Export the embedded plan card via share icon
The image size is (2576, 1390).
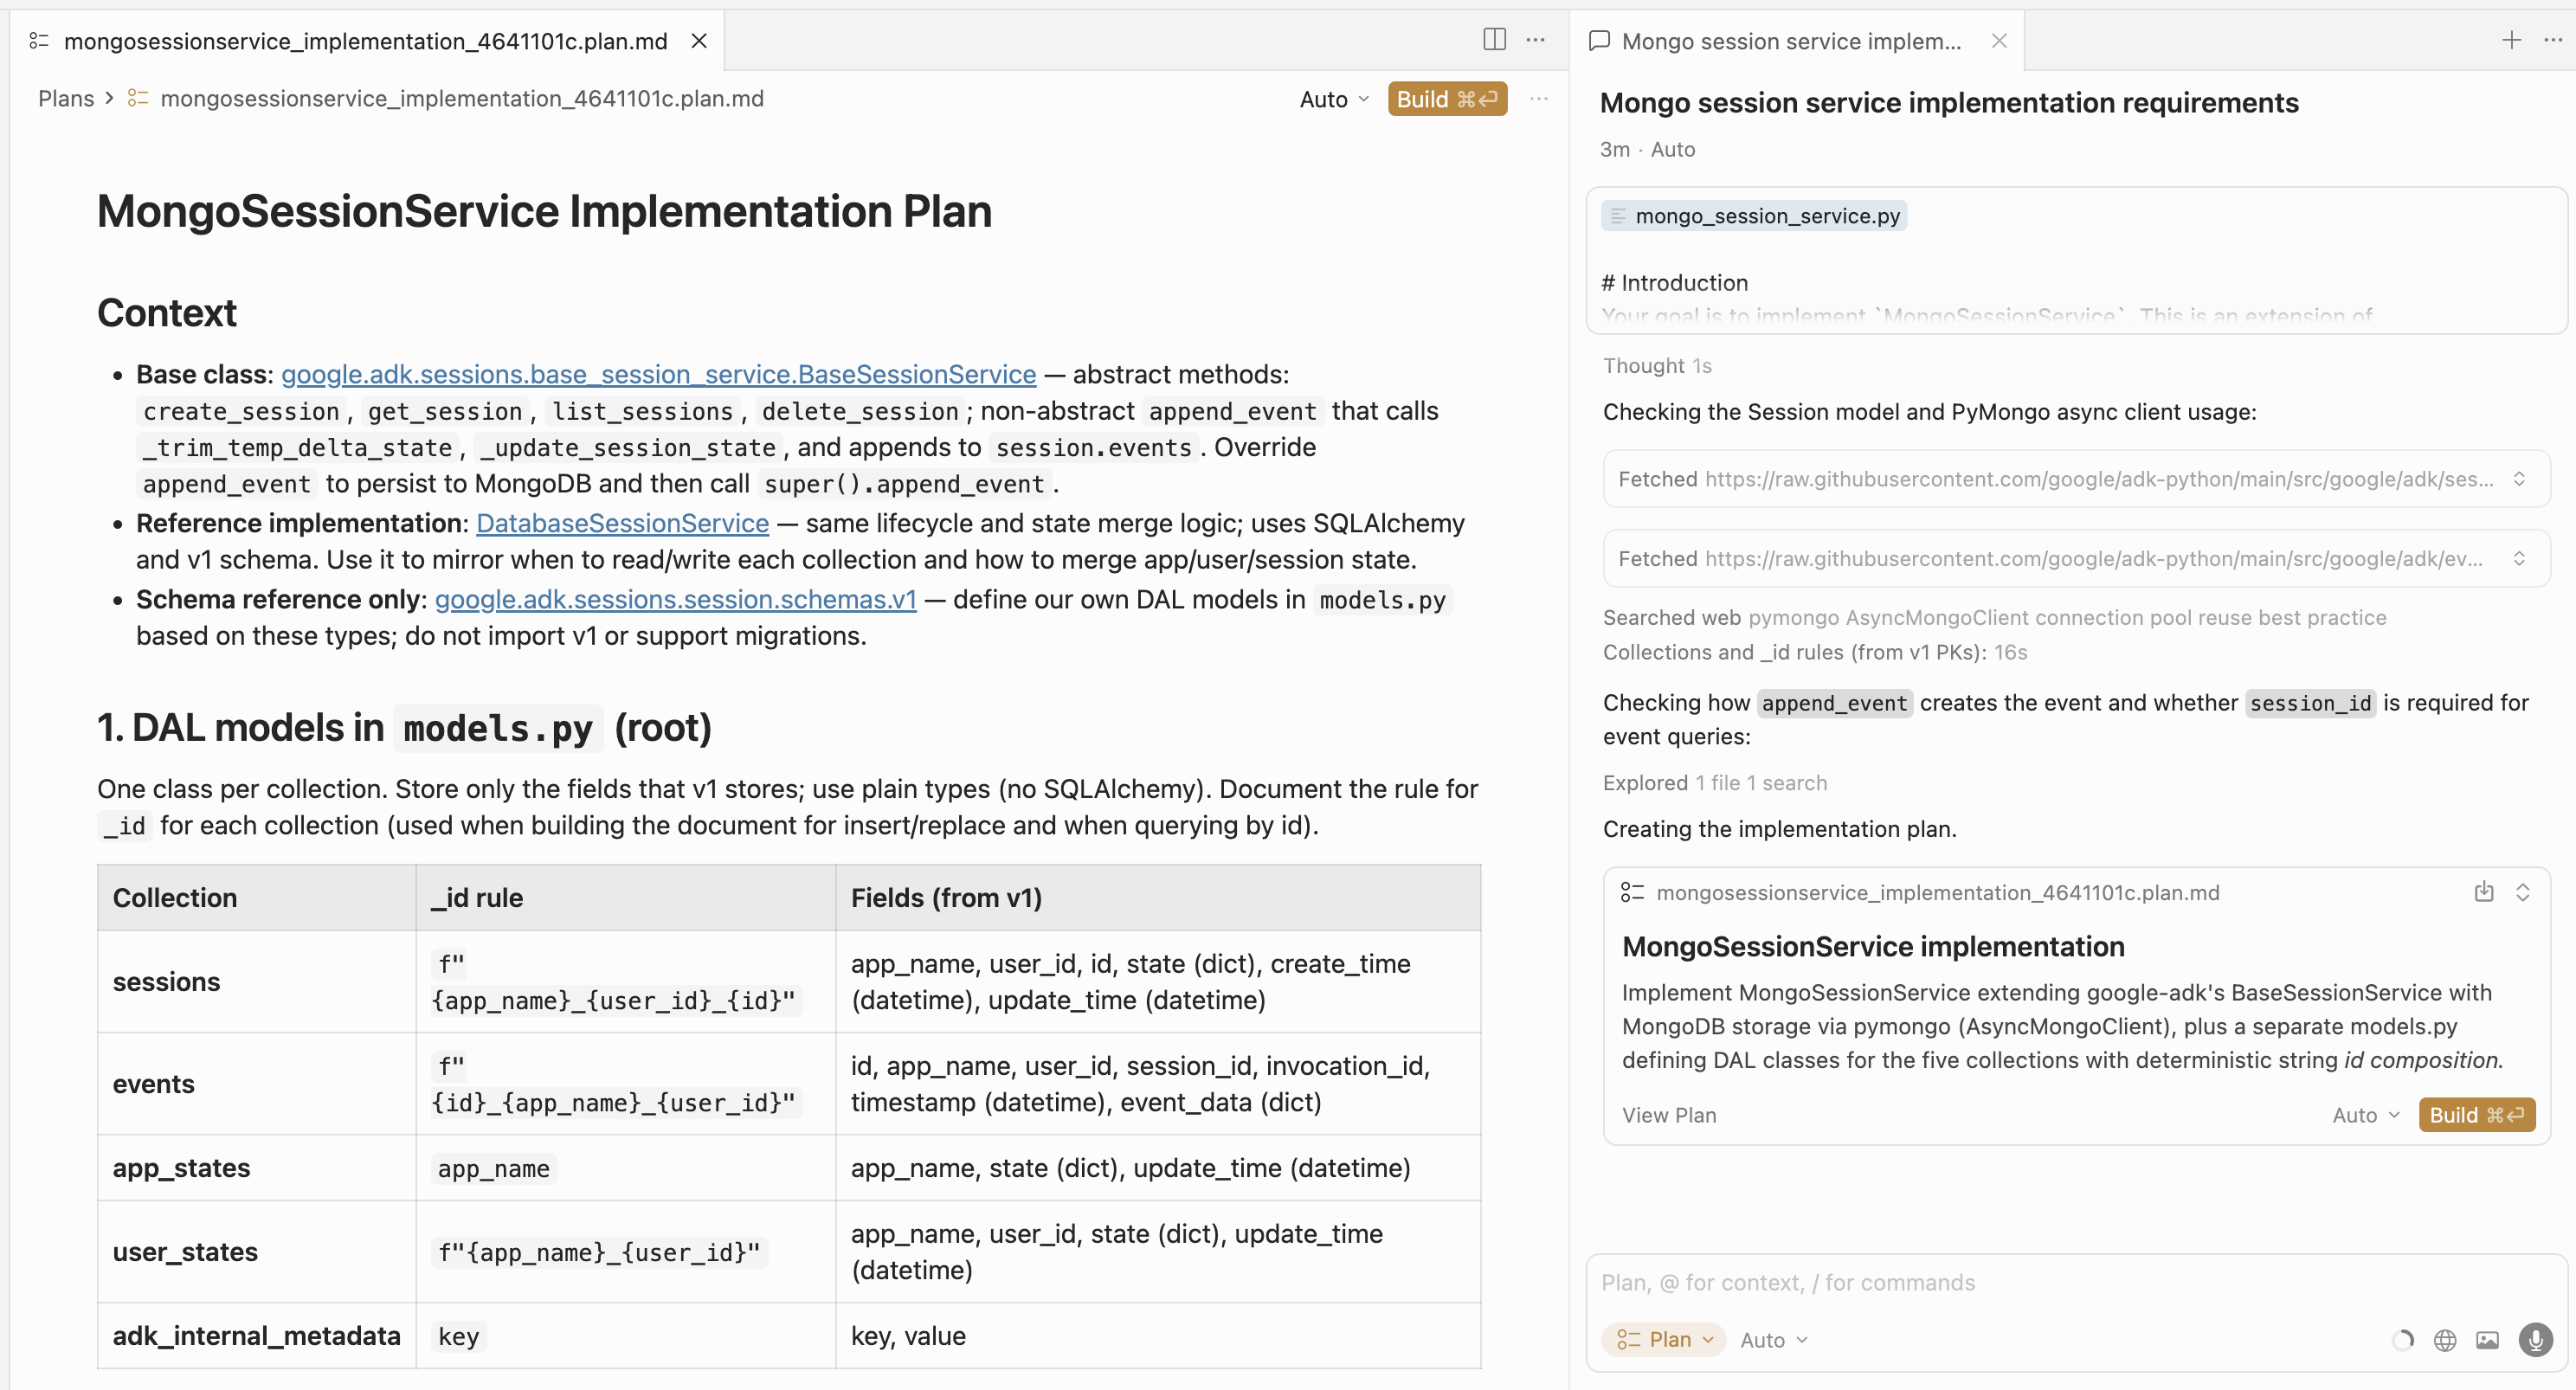pyautogui.click(x=2484, y=892)
